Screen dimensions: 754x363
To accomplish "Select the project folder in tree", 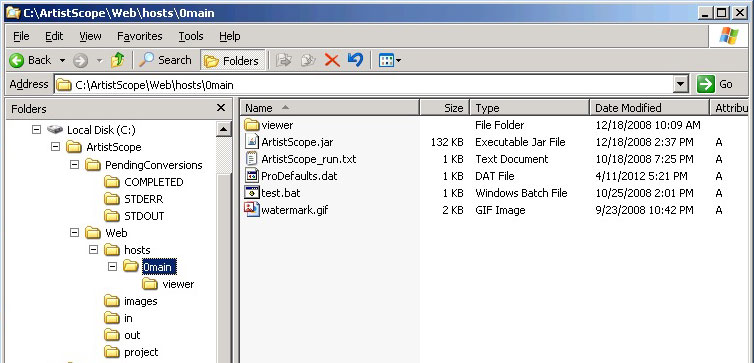I will click(141, 352).
